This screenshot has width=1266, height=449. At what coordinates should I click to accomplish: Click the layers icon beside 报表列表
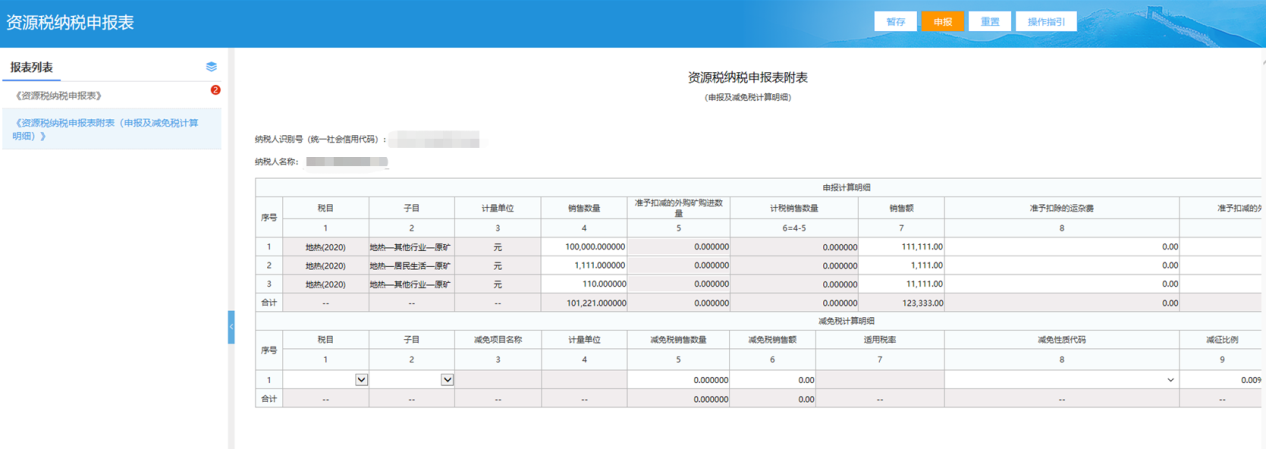pos(211,67)
